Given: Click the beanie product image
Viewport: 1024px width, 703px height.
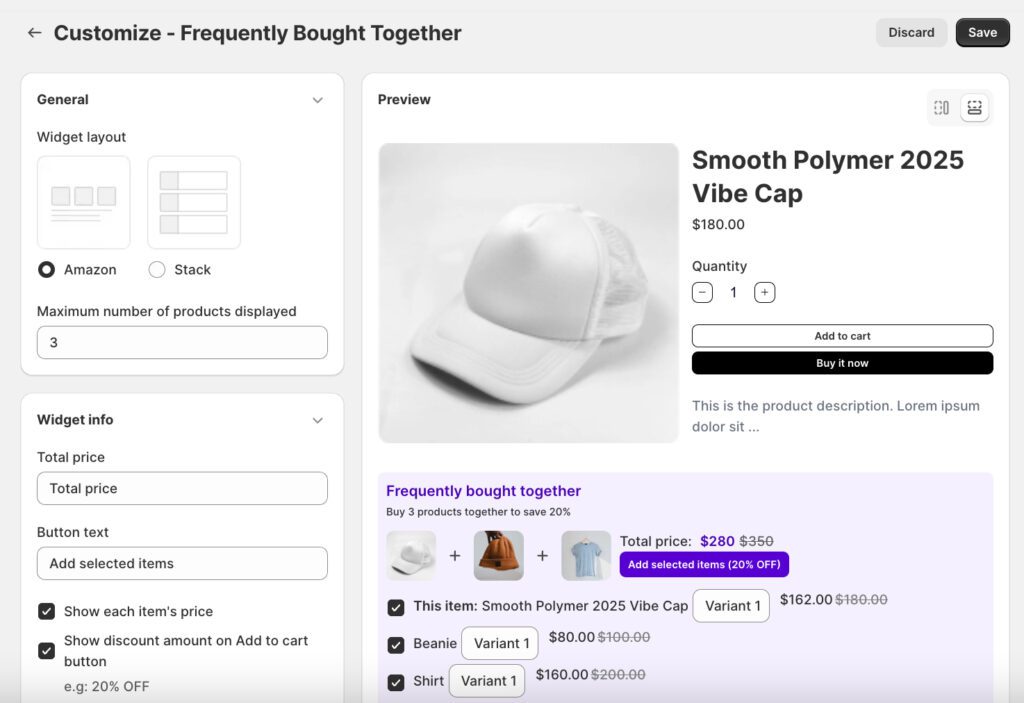Looking at the screenshot, I should (x=498, y=556).
